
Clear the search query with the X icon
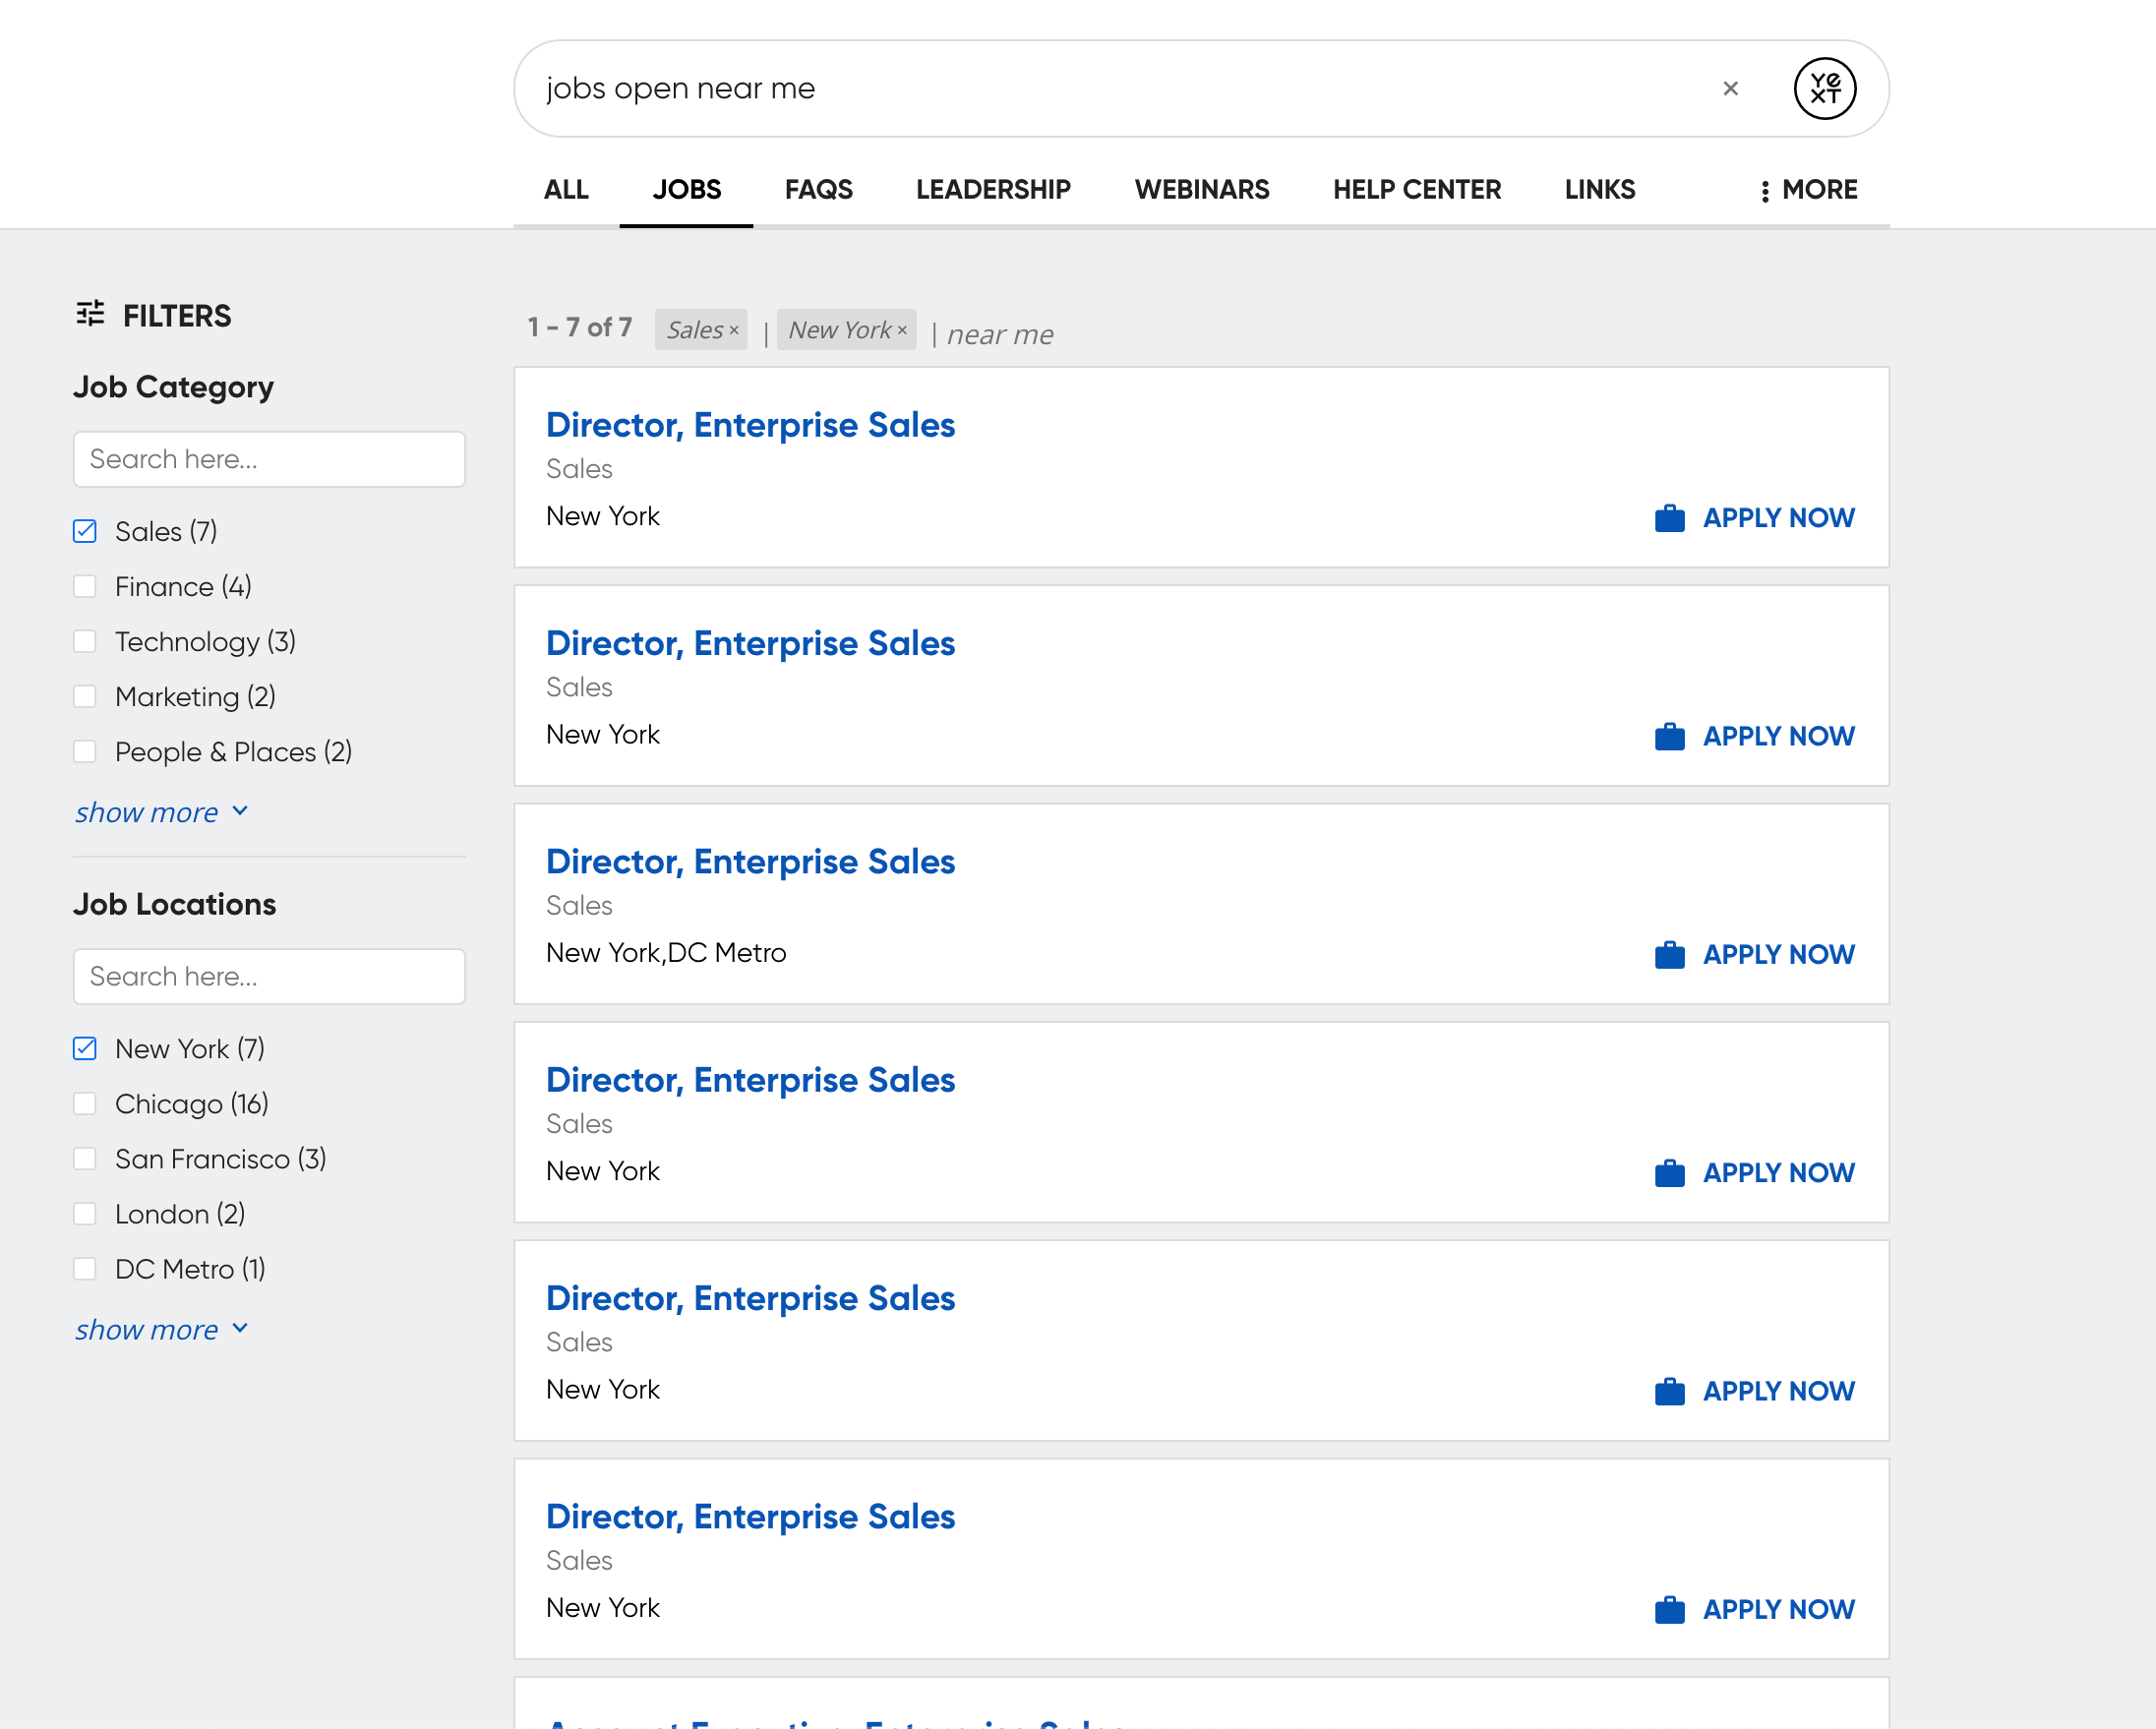coord(1730,89)
